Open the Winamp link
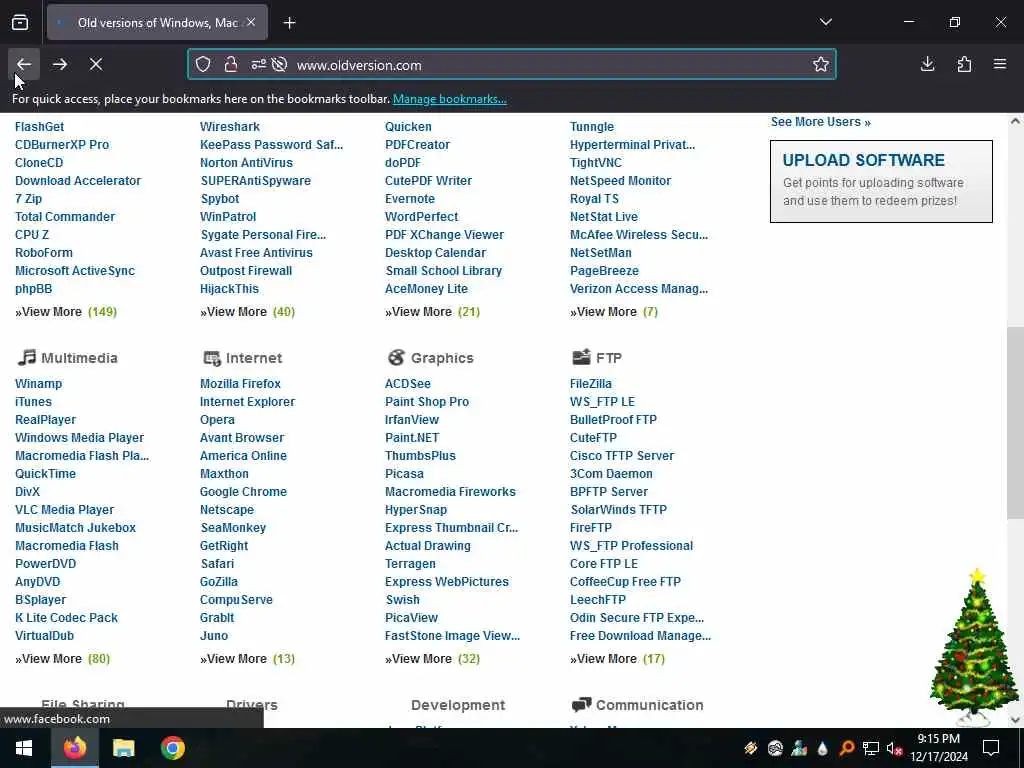This screenshot has width=1024, height=768. coord(39,384)
